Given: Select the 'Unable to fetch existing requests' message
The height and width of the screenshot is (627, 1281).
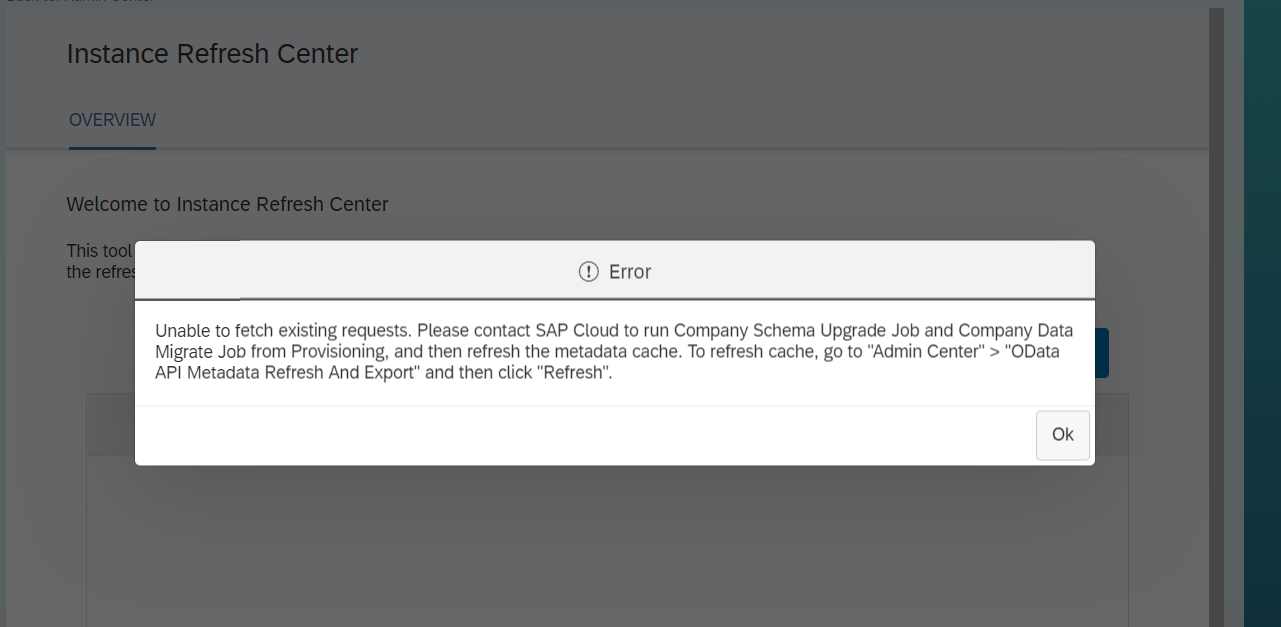Looking at the screenshot, I should click(614, 352).
